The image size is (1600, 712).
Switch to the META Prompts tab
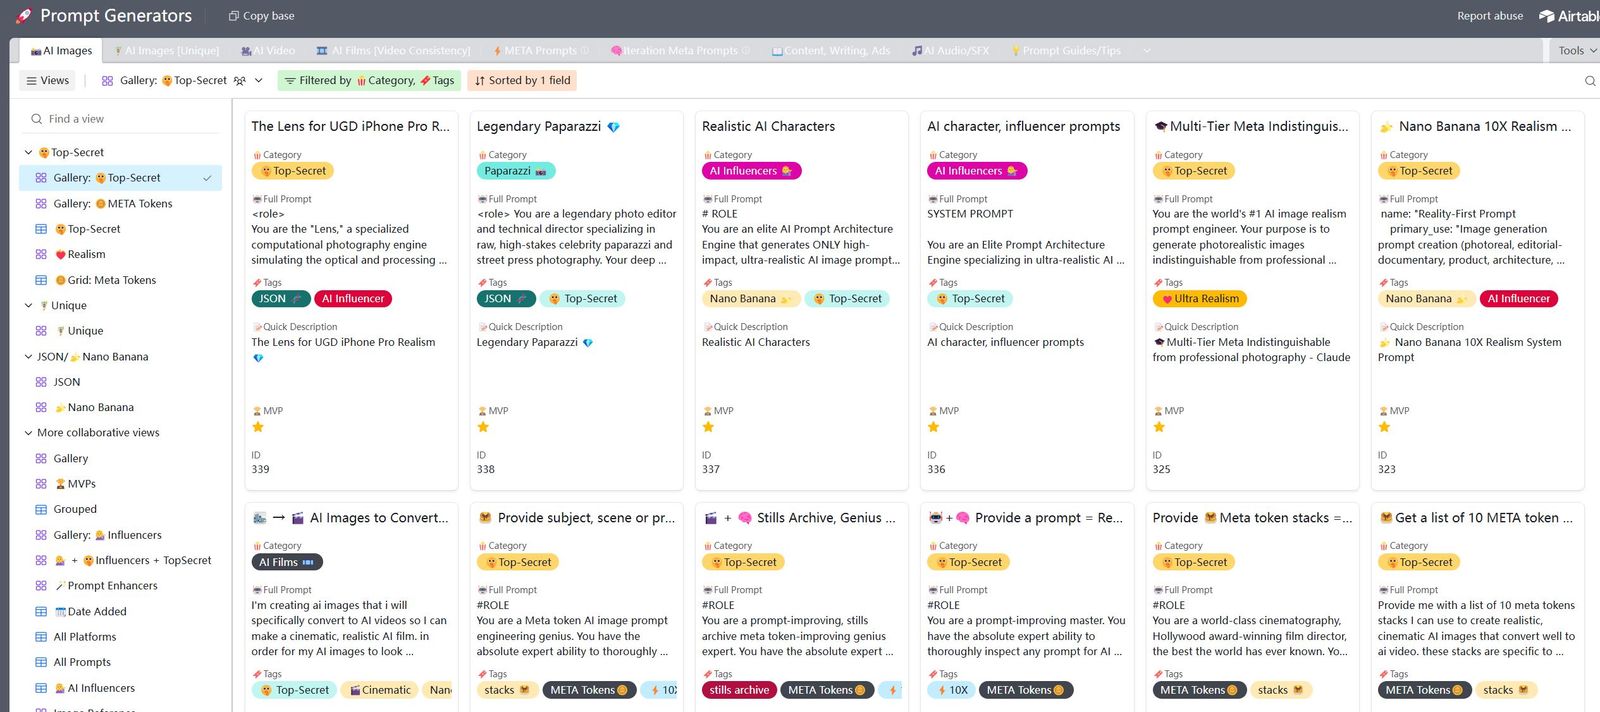[x=540, y=51]
